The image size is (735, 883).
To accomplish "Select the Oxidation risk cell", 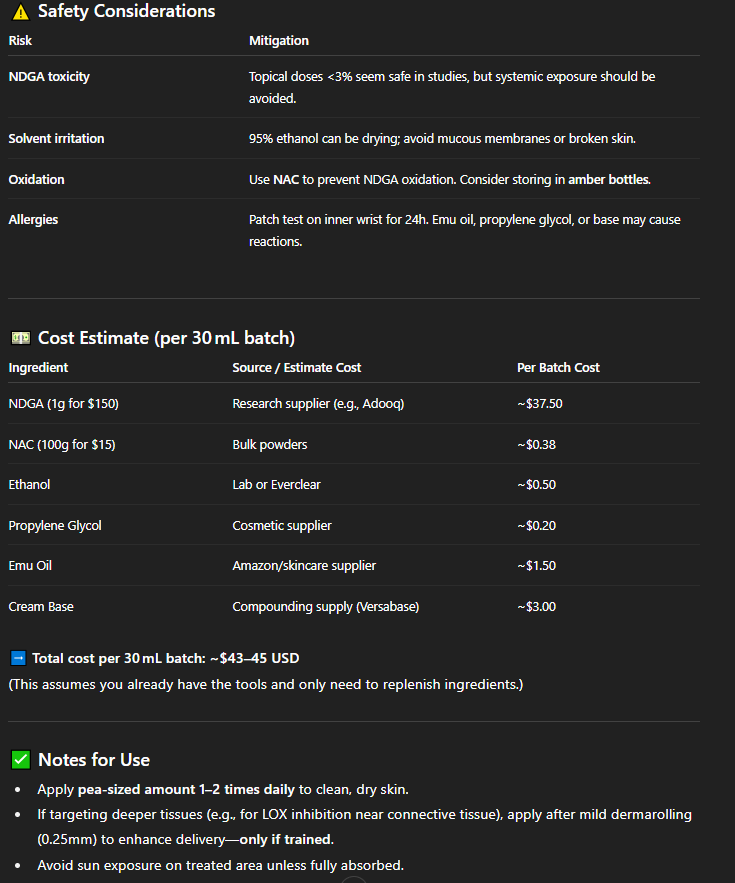I will click(x=37, y=180).
